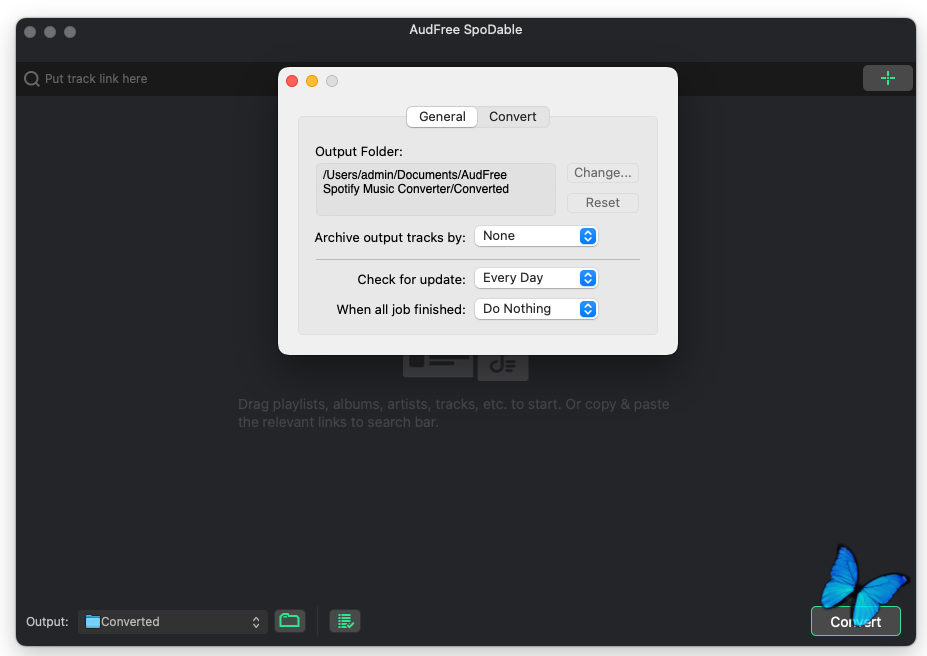Click the Change... output folder button

coord(602,173)
